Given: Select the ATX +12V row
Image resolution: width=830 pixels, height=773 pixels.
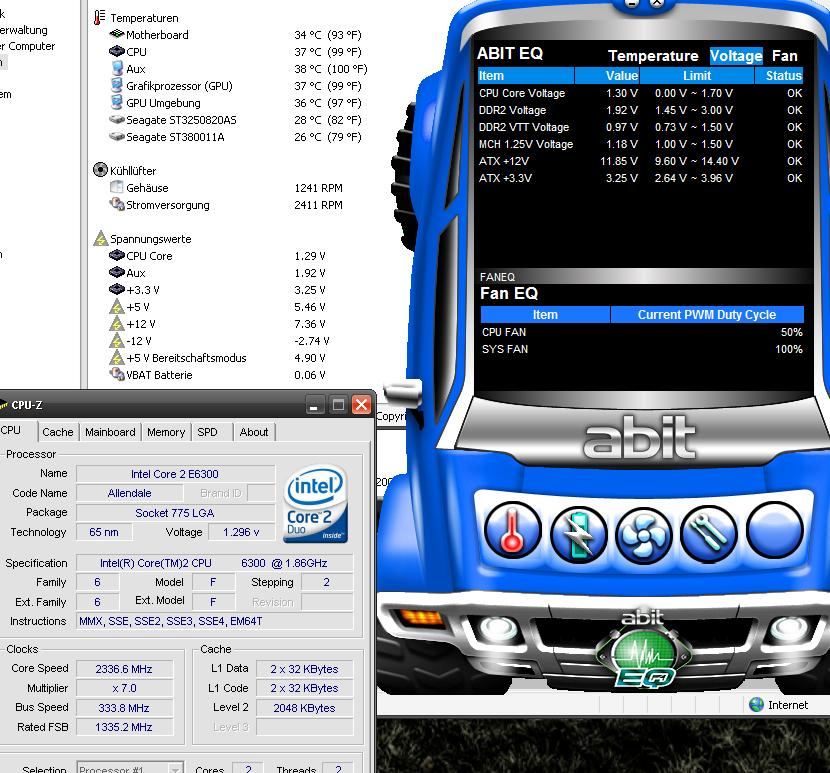Looking at the screenshot, I should pos(640,161).
